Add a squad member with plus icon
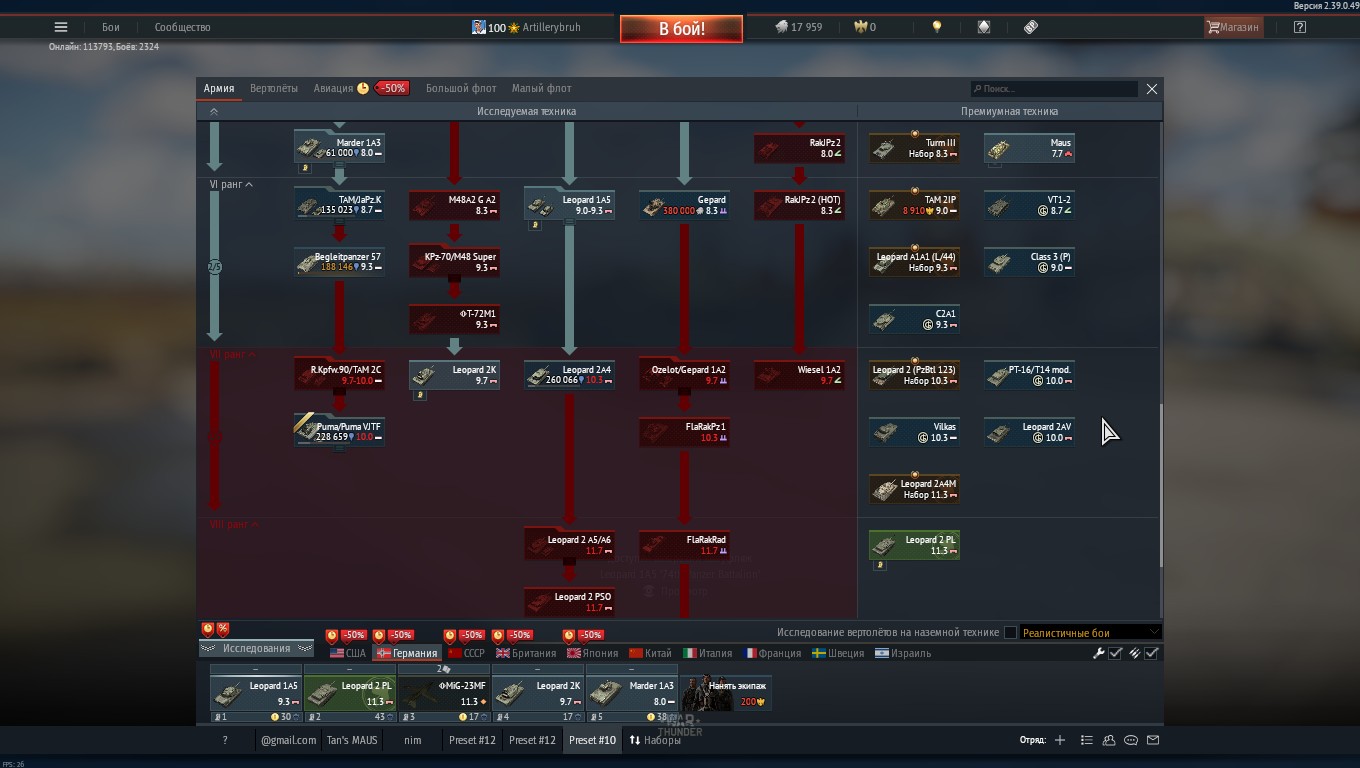 1060,740
